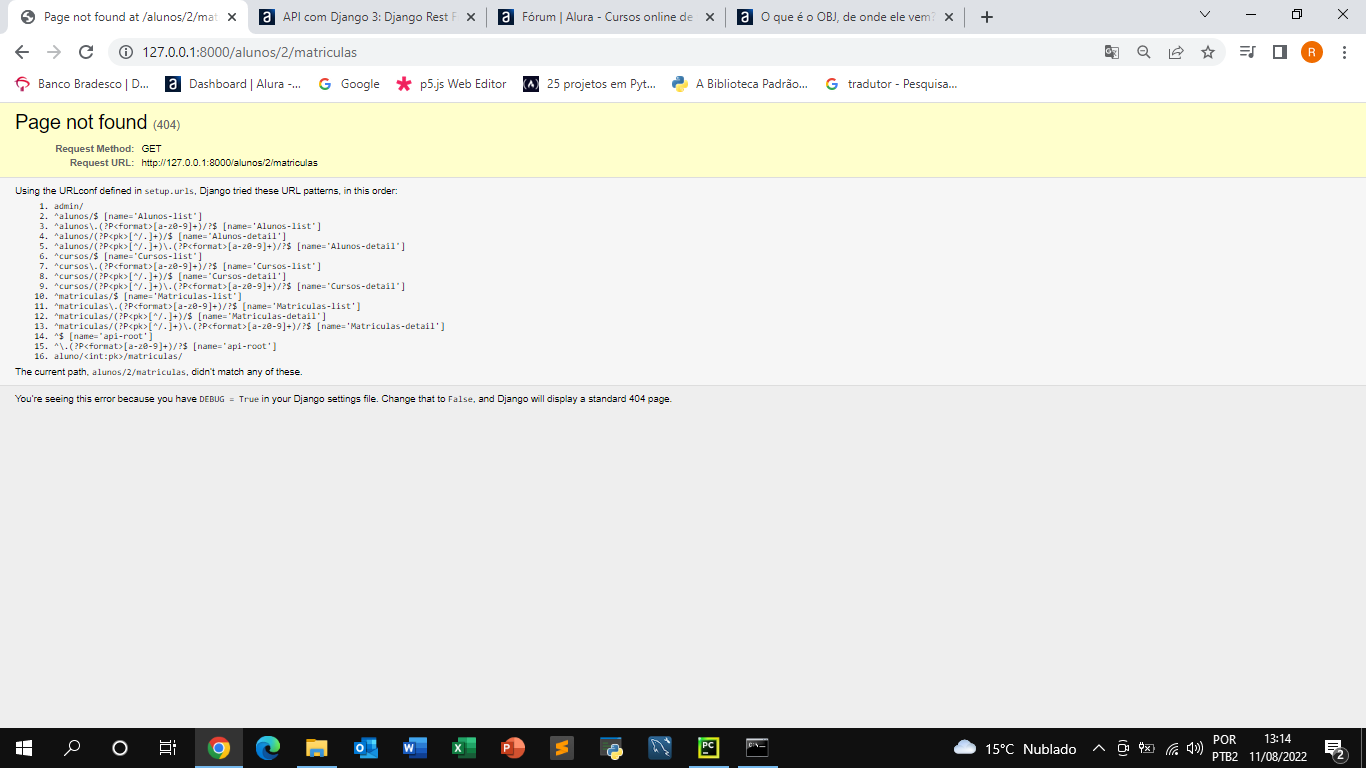Image resolution: width=1366 pixels, height=768 pixels.
Task: Close the Page not found tab
Action: pyautogui.click(x=232, y=17)
